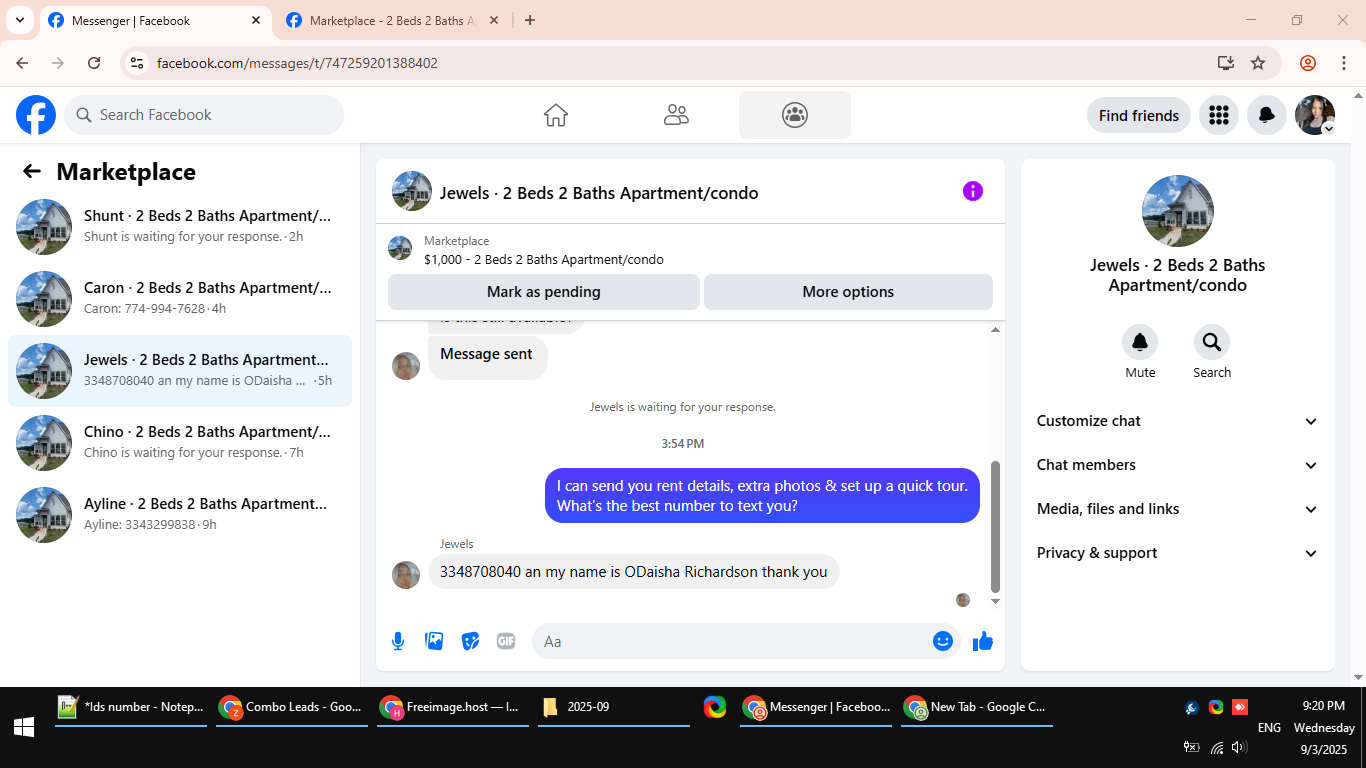This screenshot has width=1366, height=768.
Task: Click the browser address bar URL
Action: [297, 63]
